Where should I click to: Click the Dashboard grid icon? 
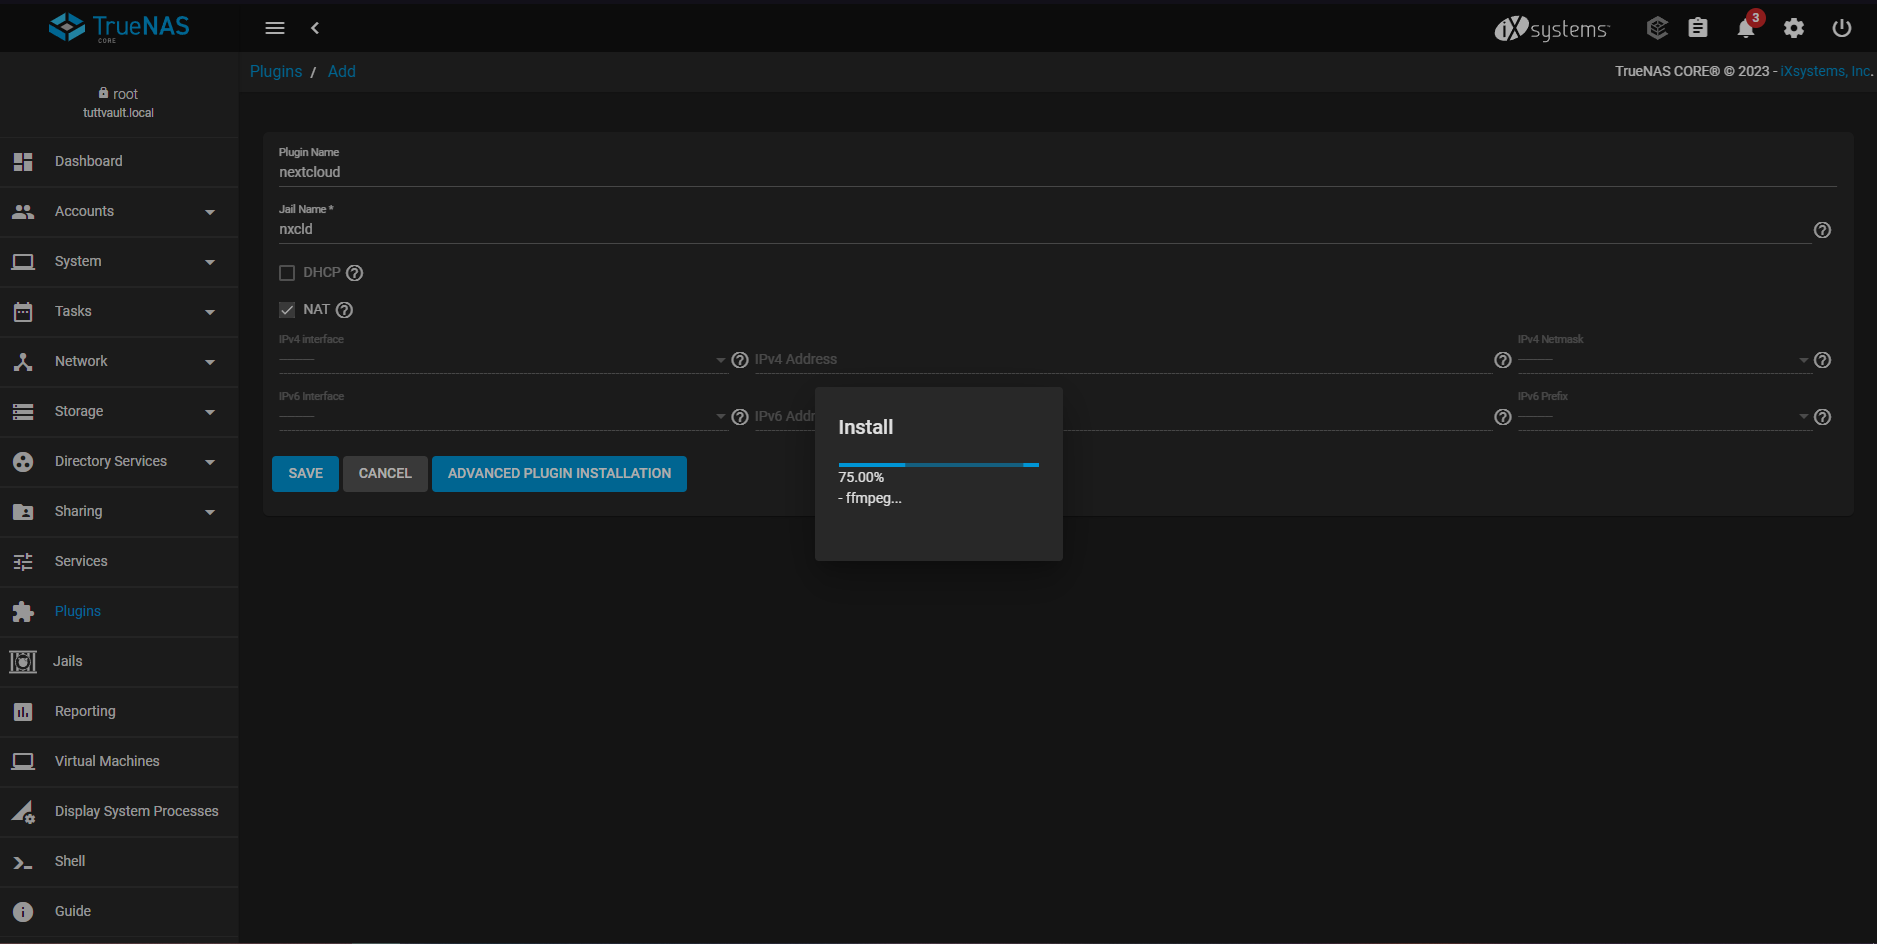click(x=23, y=162)
